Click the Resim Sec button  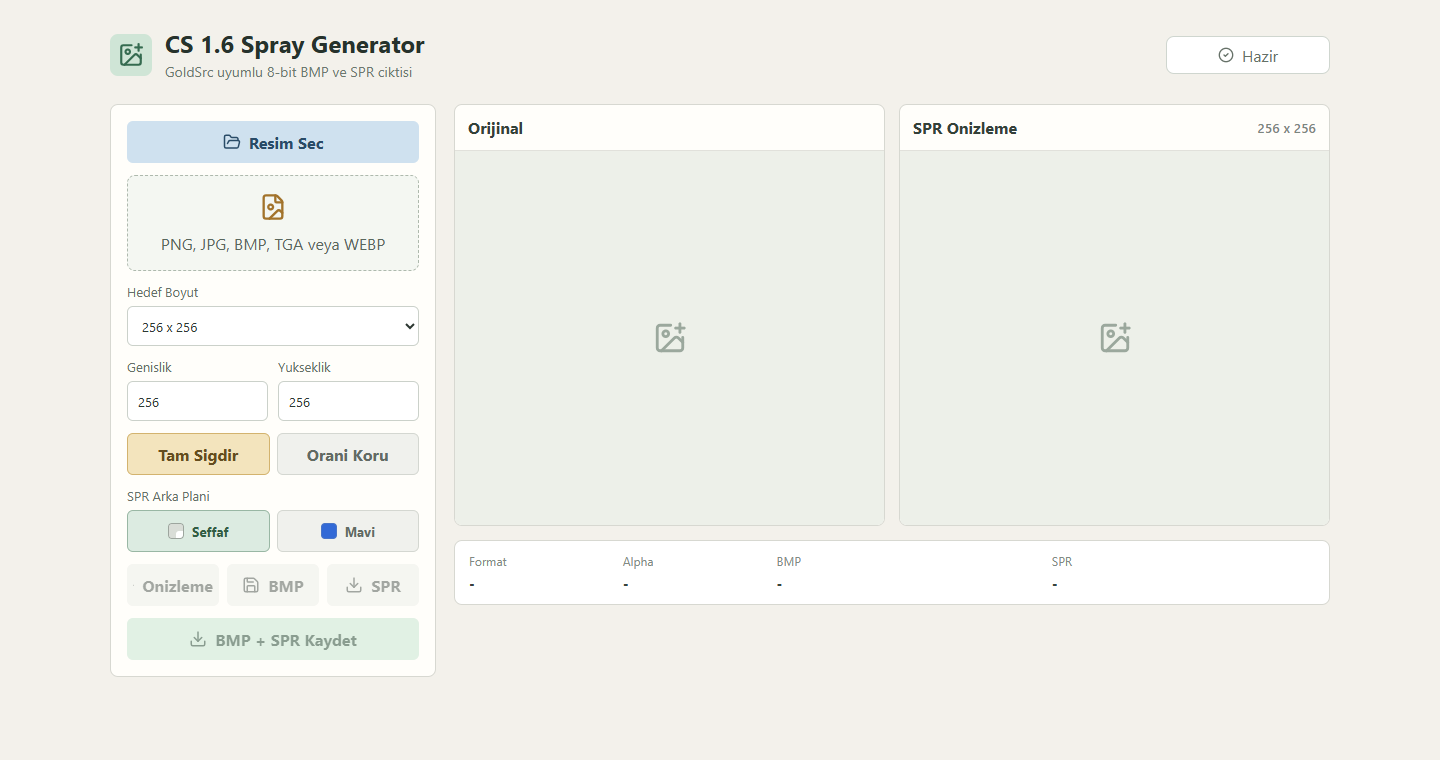point(273,142)
